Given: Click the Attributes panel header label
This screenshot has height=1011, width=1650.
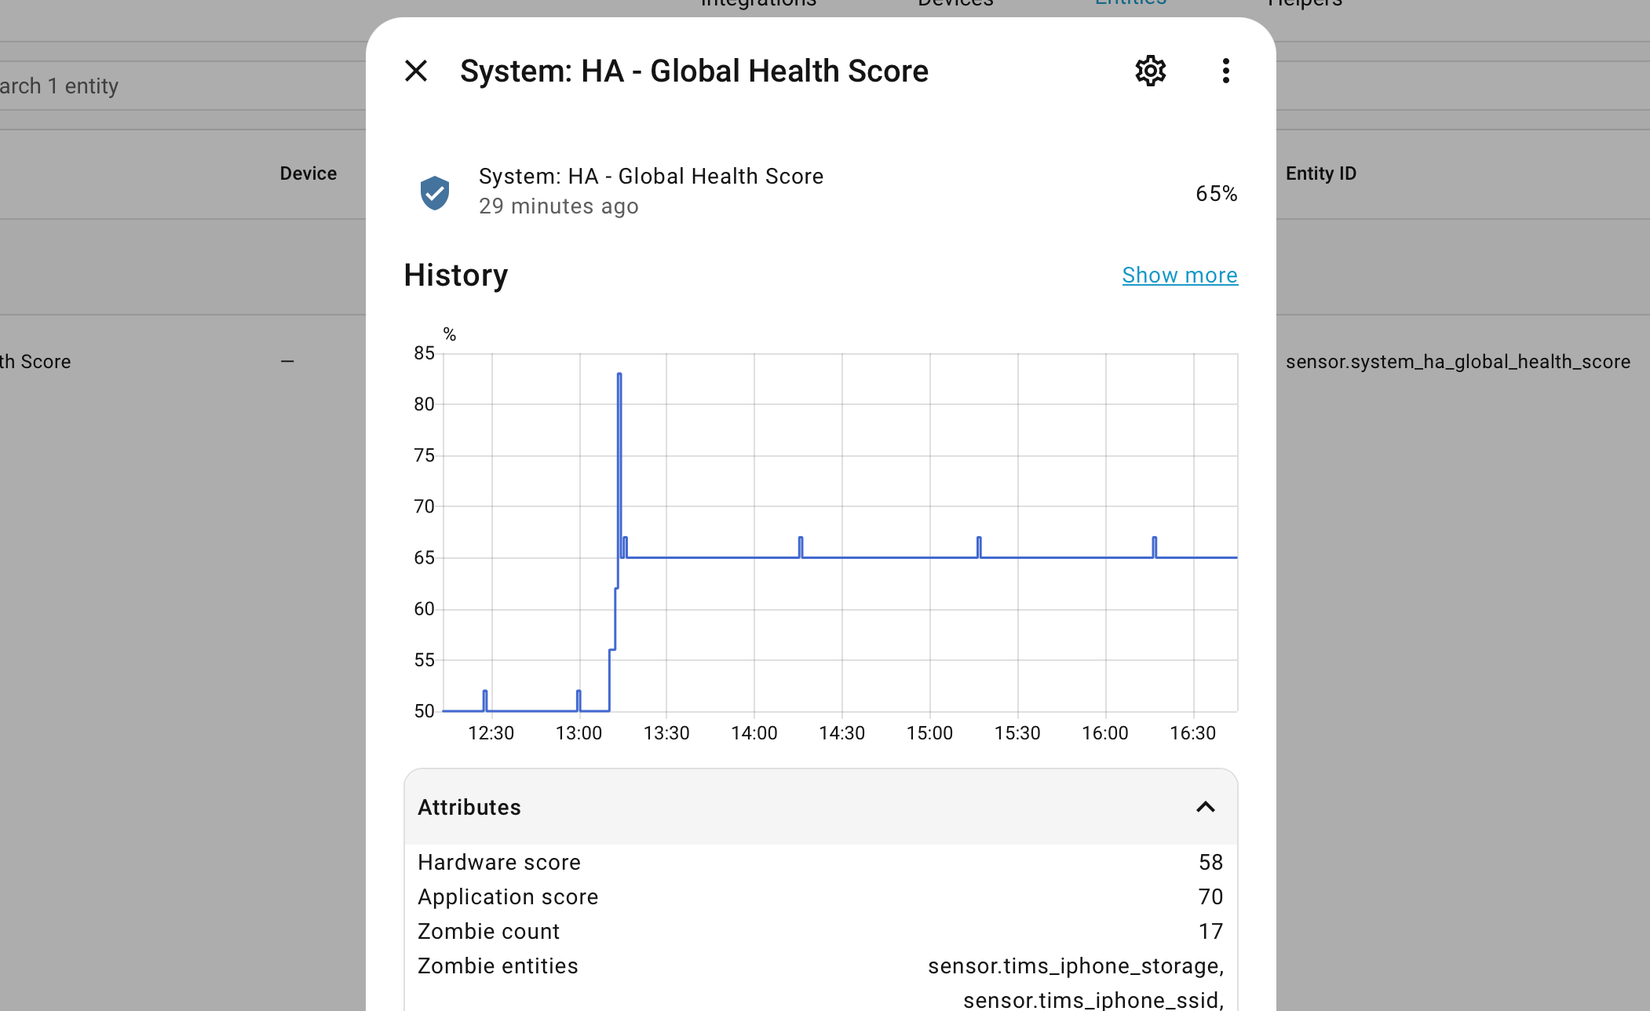Looking at the screenshot, I should pyautogui.click(x=469, y=807).
